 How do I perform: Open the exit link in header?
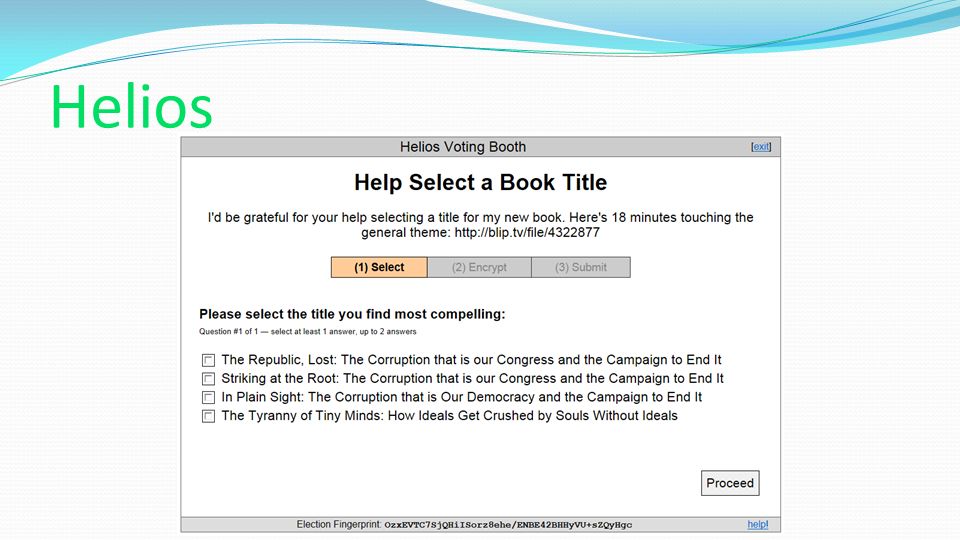coord(761,147)
